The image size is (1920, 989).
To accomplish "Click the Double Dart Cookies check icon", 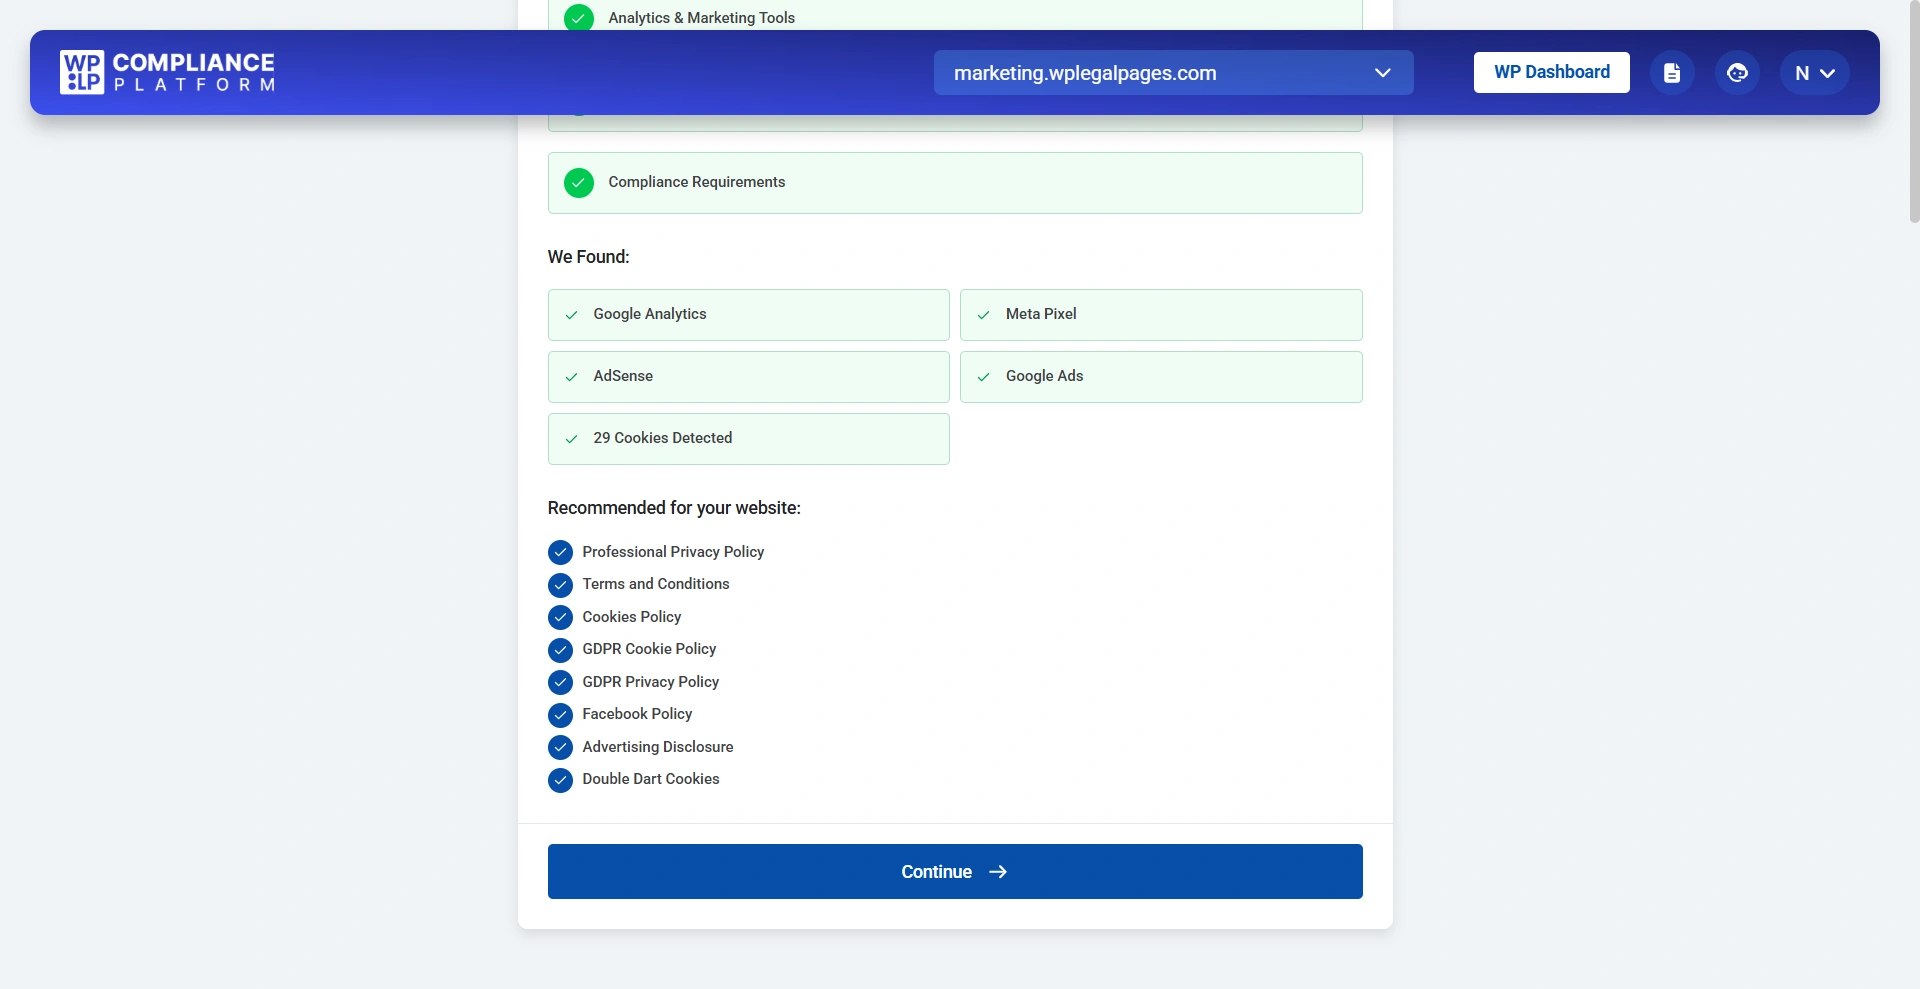I will (560, 780).
